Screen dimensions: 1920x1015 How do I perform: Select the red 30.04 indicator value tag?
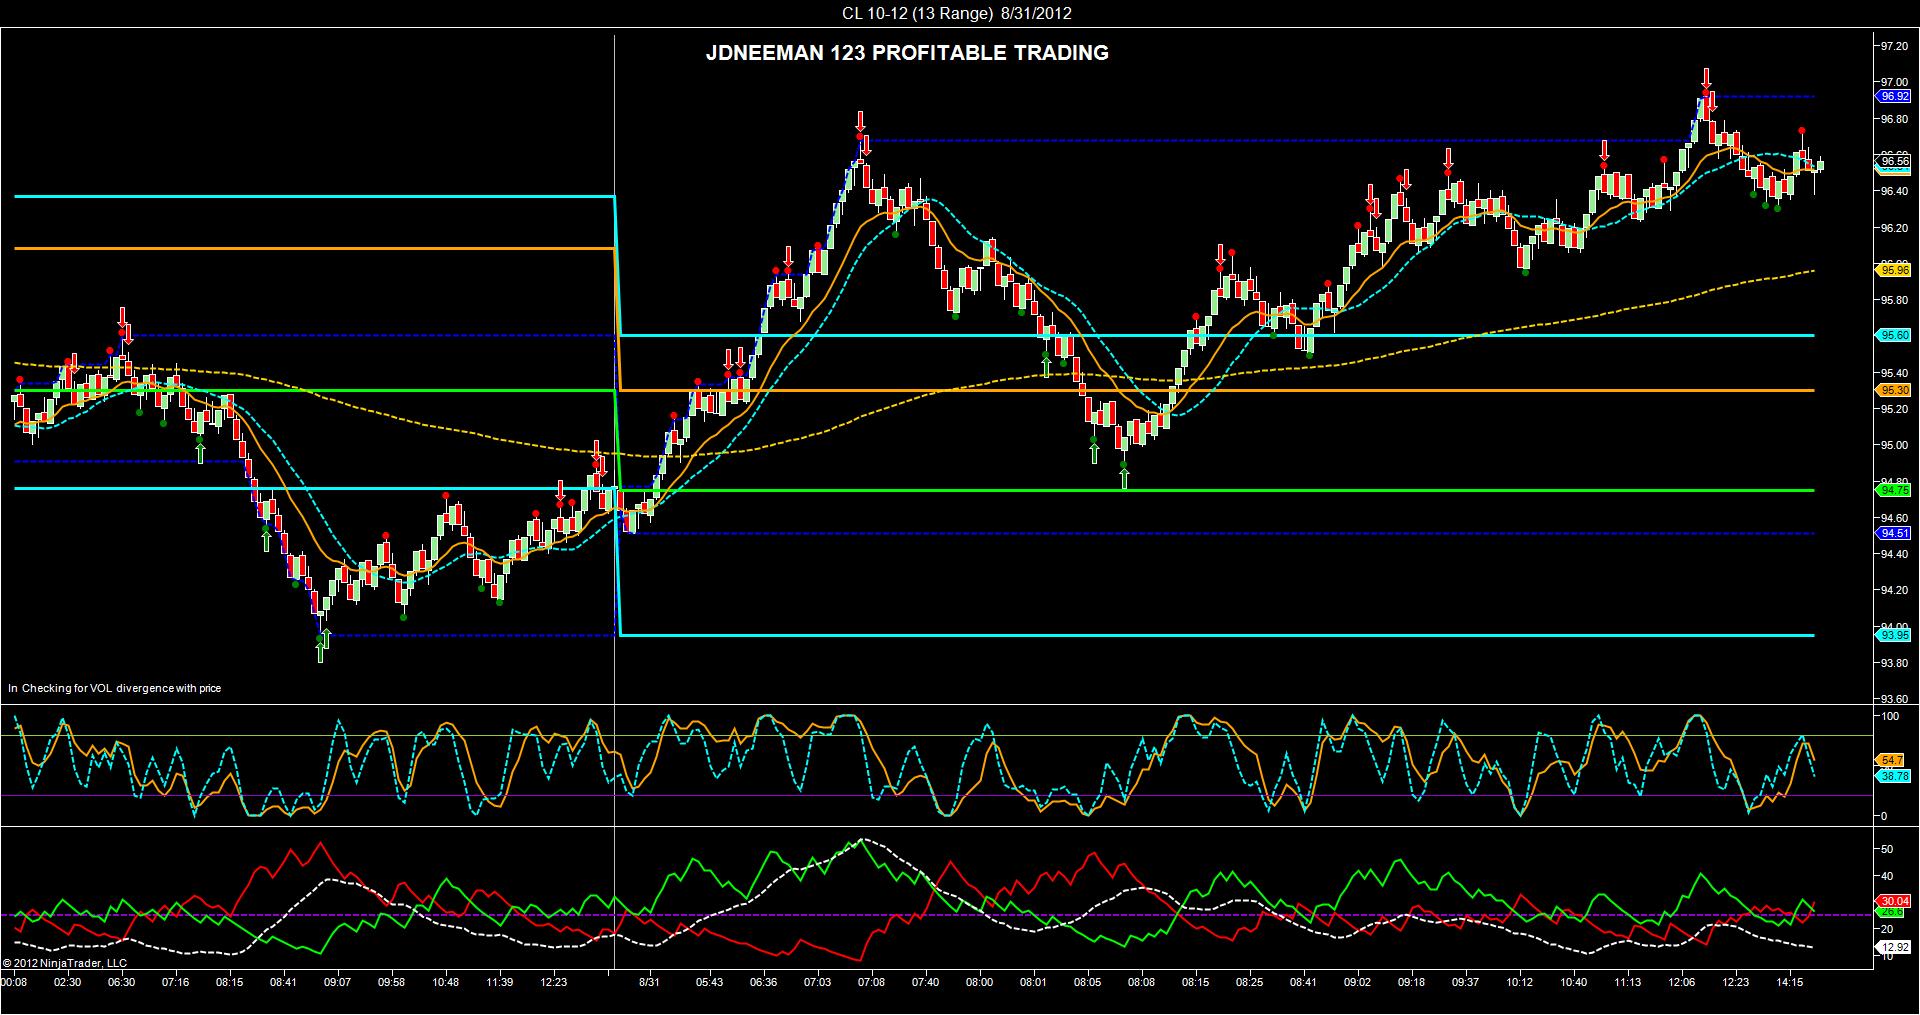(1895, 901)
